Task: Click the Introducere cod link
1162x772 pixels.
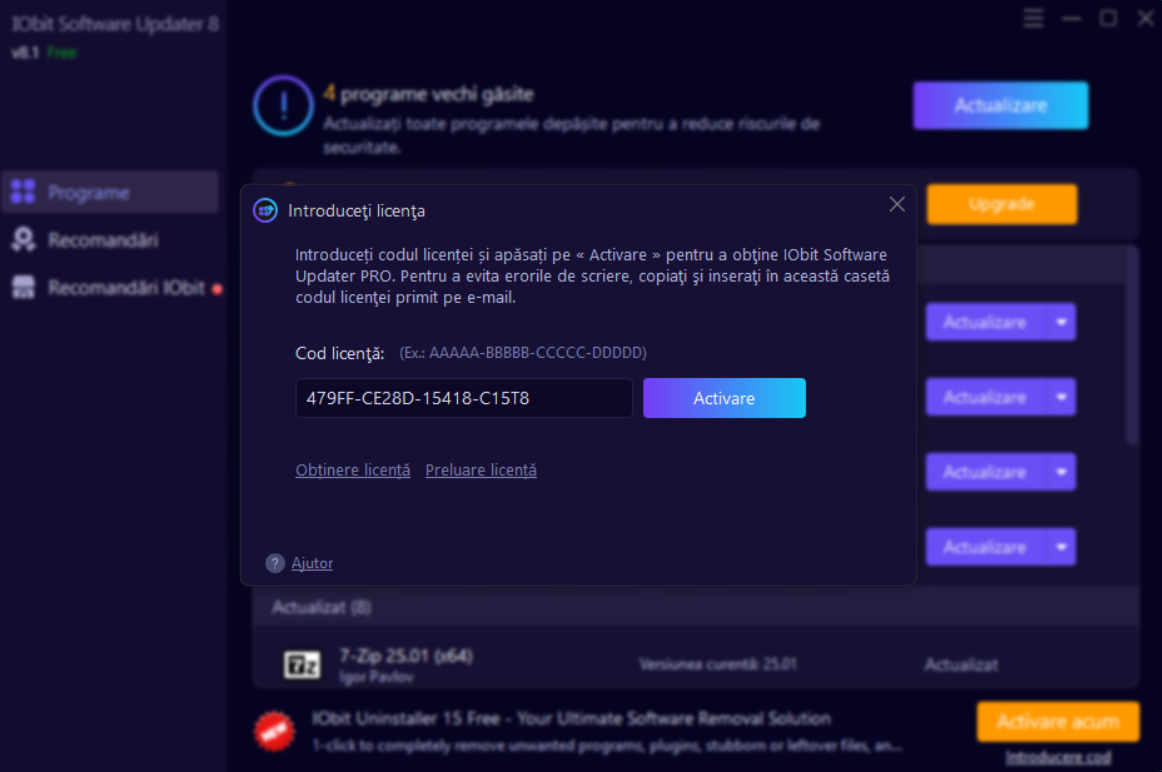Action: tap(1057, 757)
